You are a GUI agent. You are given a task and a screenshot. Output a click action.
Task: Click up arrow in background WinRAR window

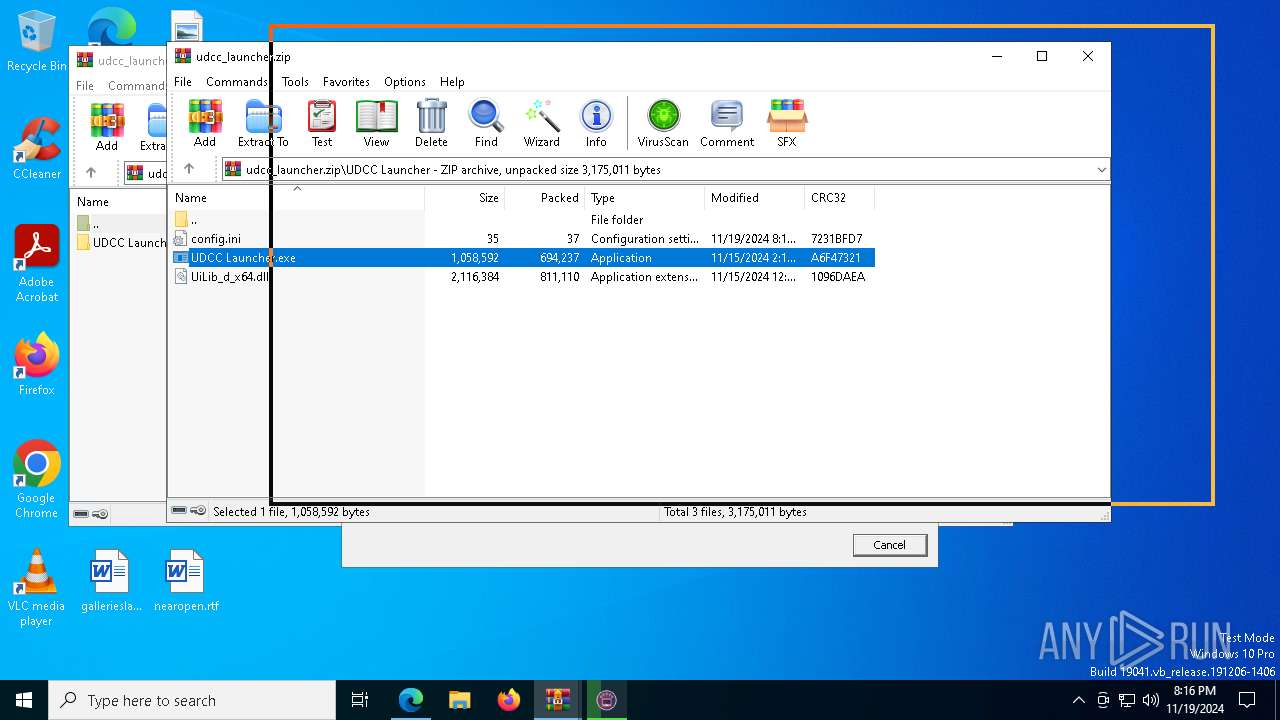pyautogui.click(x=91, y=173)
